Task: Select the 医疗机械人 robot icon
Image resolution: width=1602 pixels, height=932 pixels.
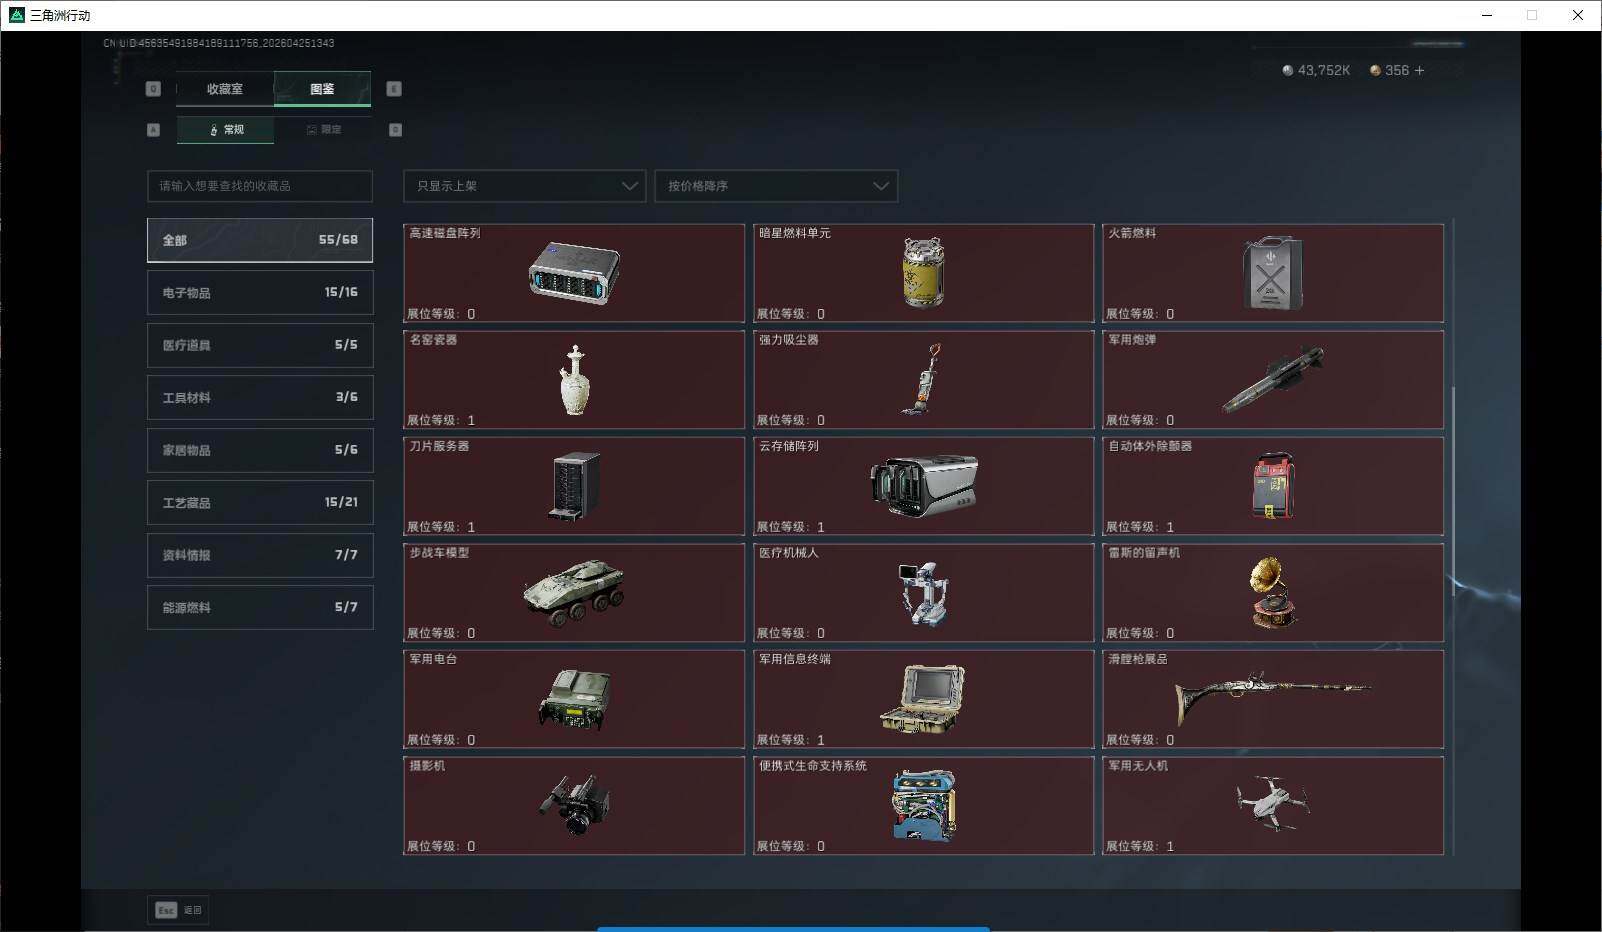Action: (x=922, y=594)
